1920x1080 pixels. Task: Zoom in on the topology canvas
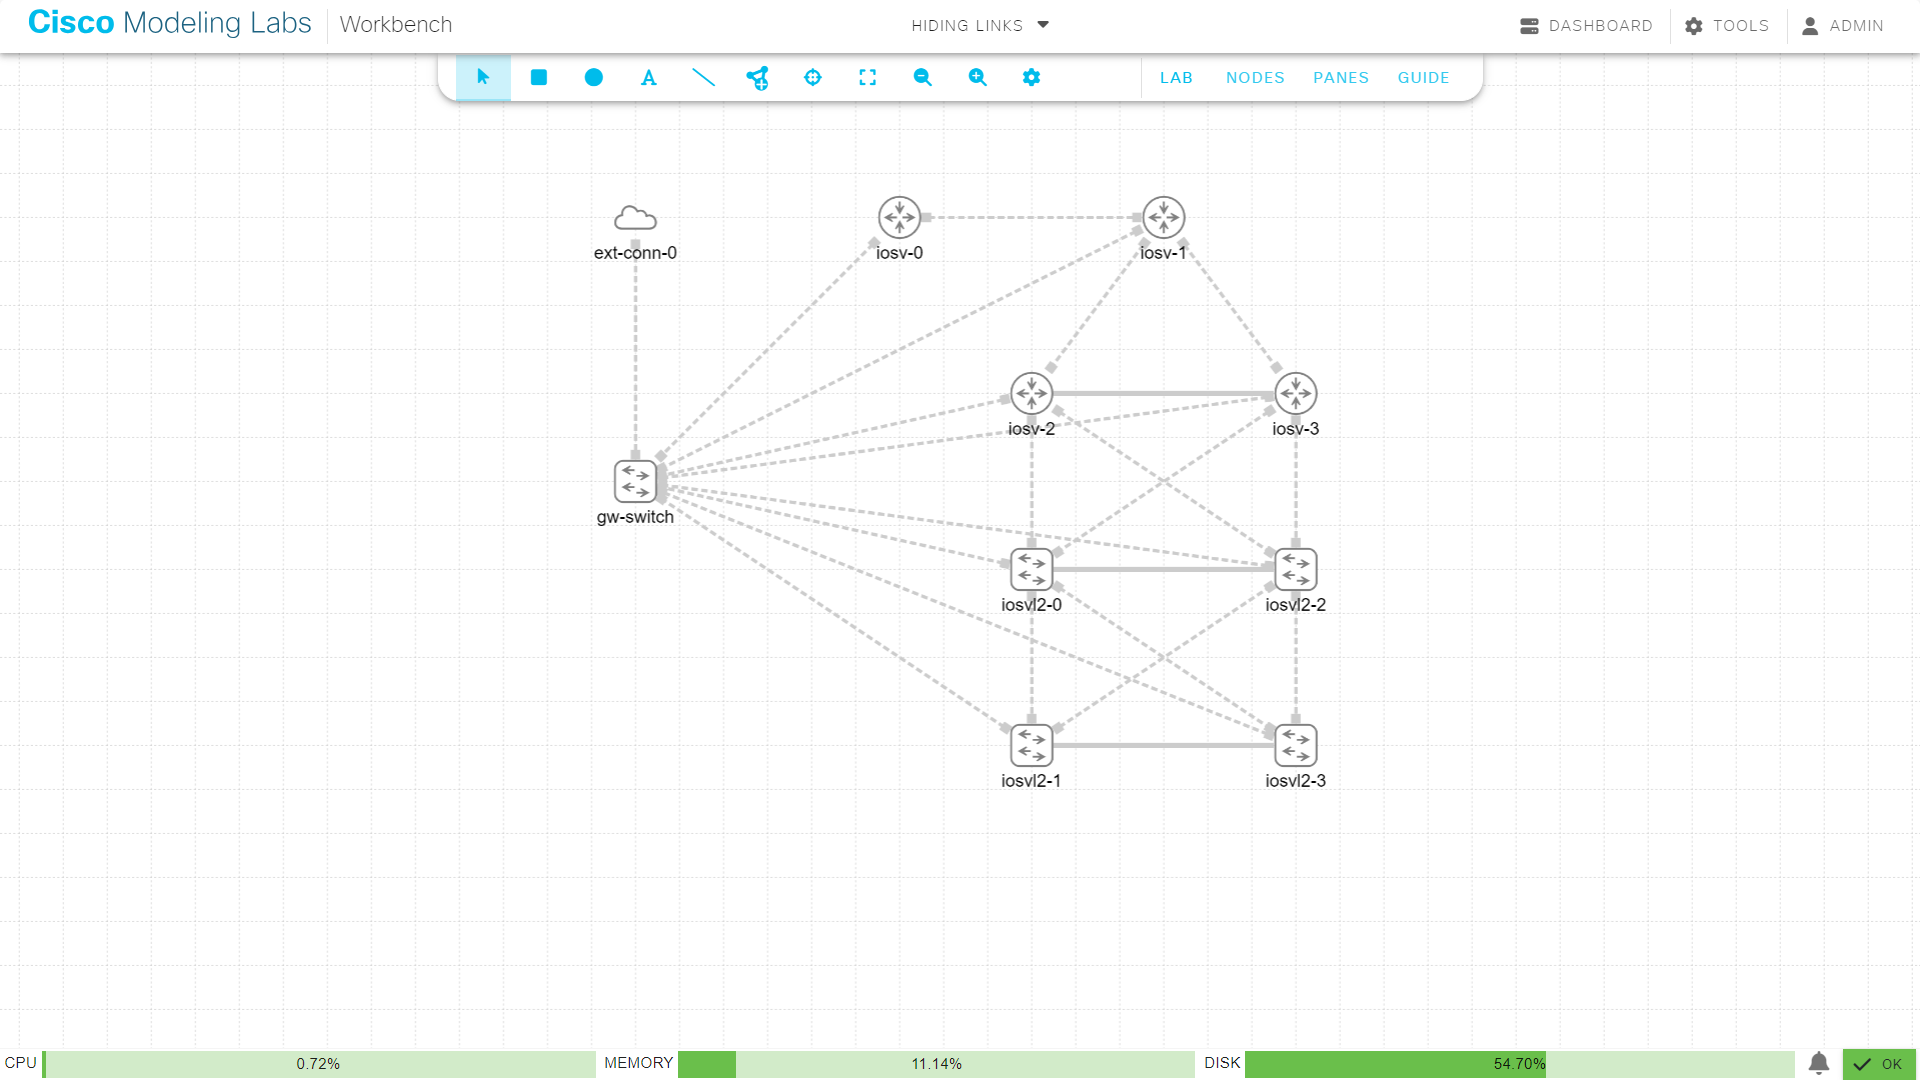point(977,77)
